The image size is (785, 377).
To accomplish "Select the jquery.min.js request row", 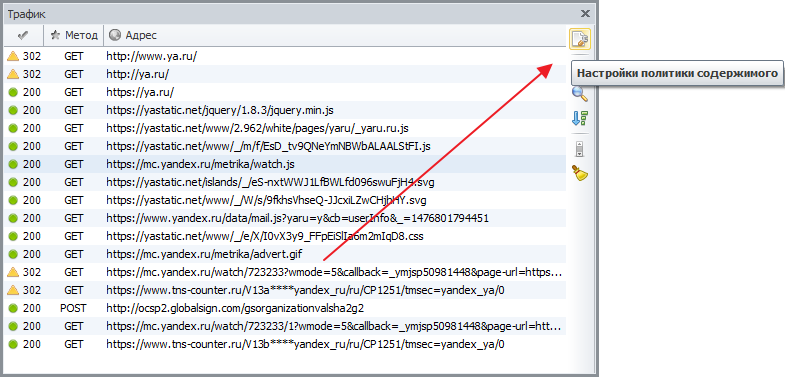I will click(x=285, y=110).
